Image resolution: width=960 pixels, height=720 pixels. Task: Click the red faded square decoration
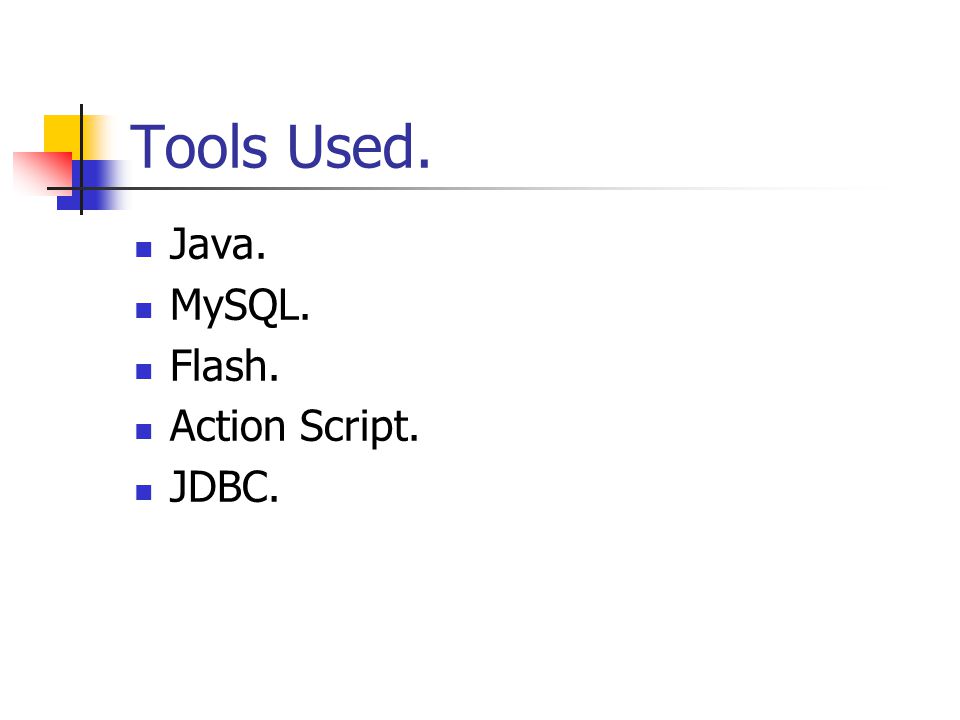point(42,173)
